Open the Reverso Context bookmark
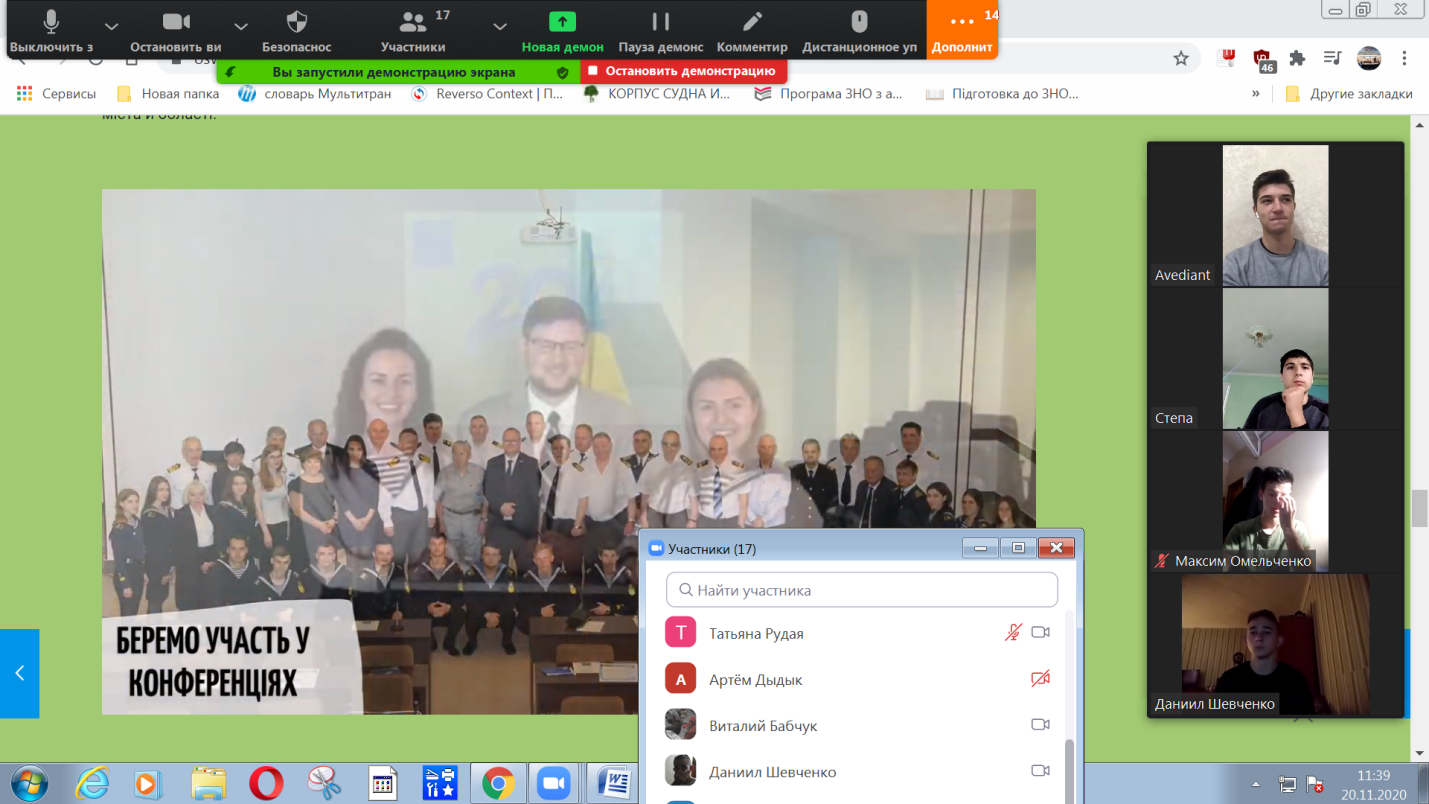The image size is (1429, 804). point(487,94)
